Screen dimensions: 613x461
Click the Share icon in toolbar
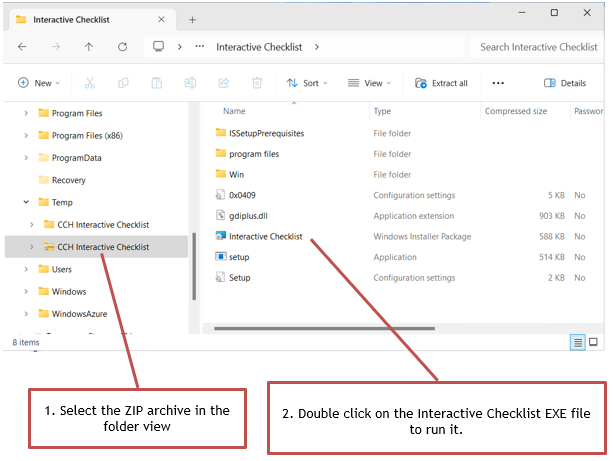click(x=224, y=83)
